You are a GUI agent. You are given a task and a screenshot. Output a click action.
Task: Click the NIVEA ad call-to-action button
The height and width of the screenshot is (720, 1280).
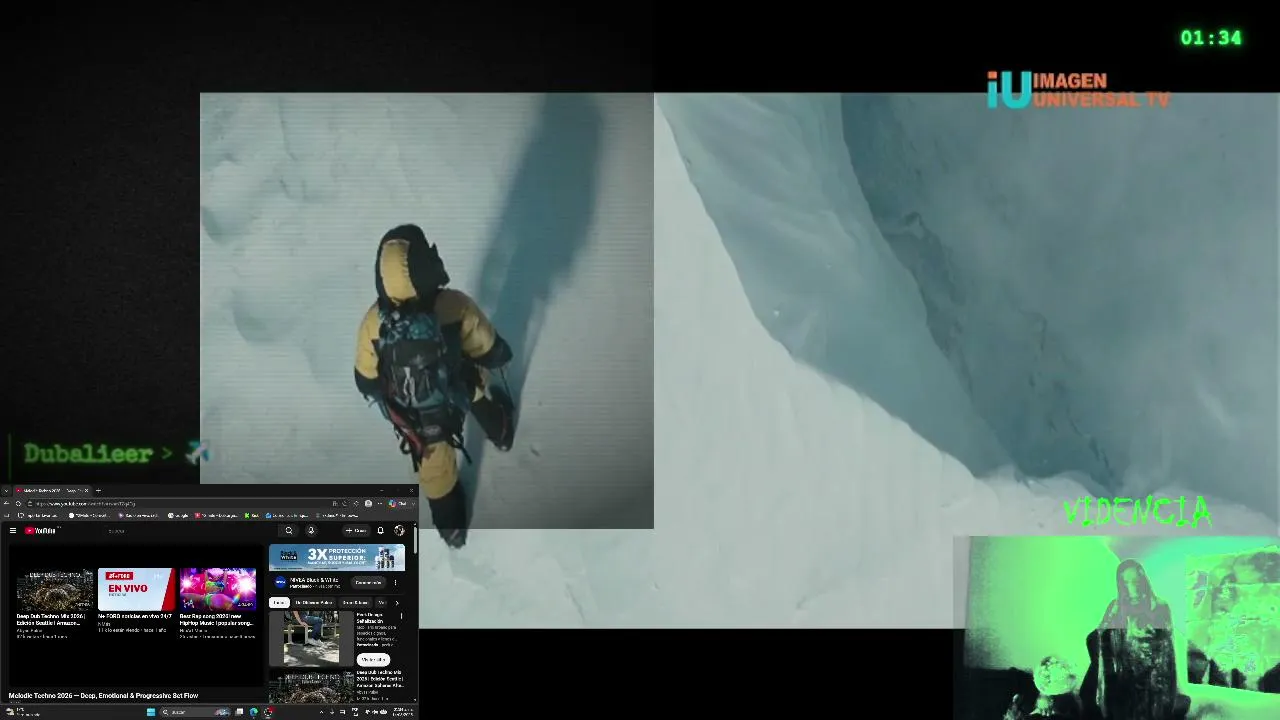[x=368, y=582]
